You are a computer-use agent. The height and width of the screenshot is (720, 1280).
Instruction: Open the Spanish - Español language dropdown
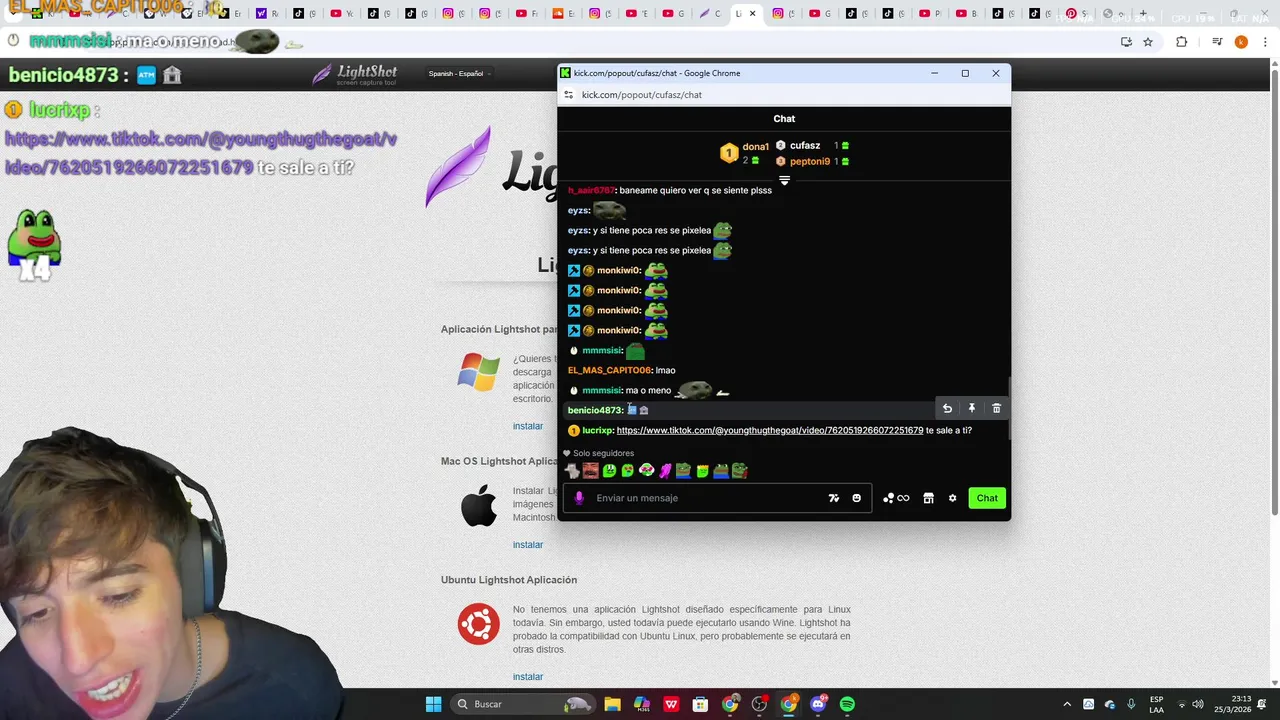click(459, 73)
